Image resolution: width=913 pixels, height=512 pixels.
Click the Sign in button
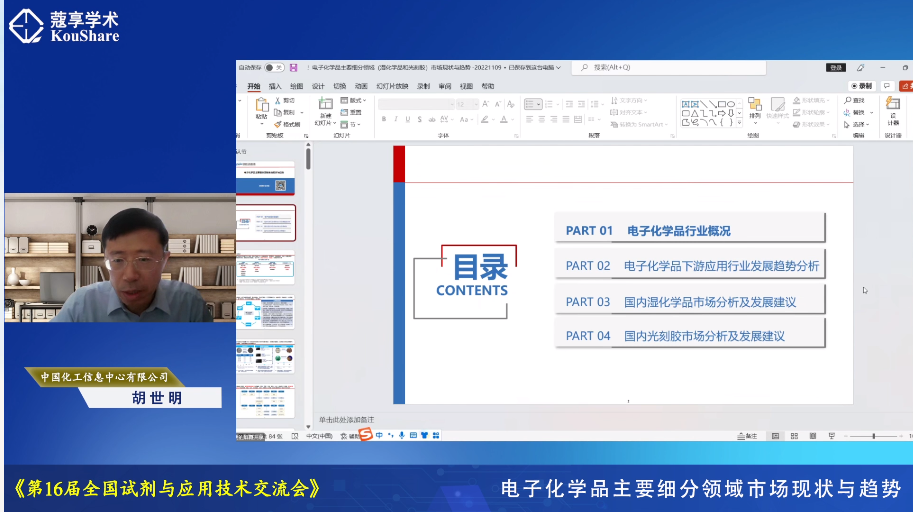836,68
